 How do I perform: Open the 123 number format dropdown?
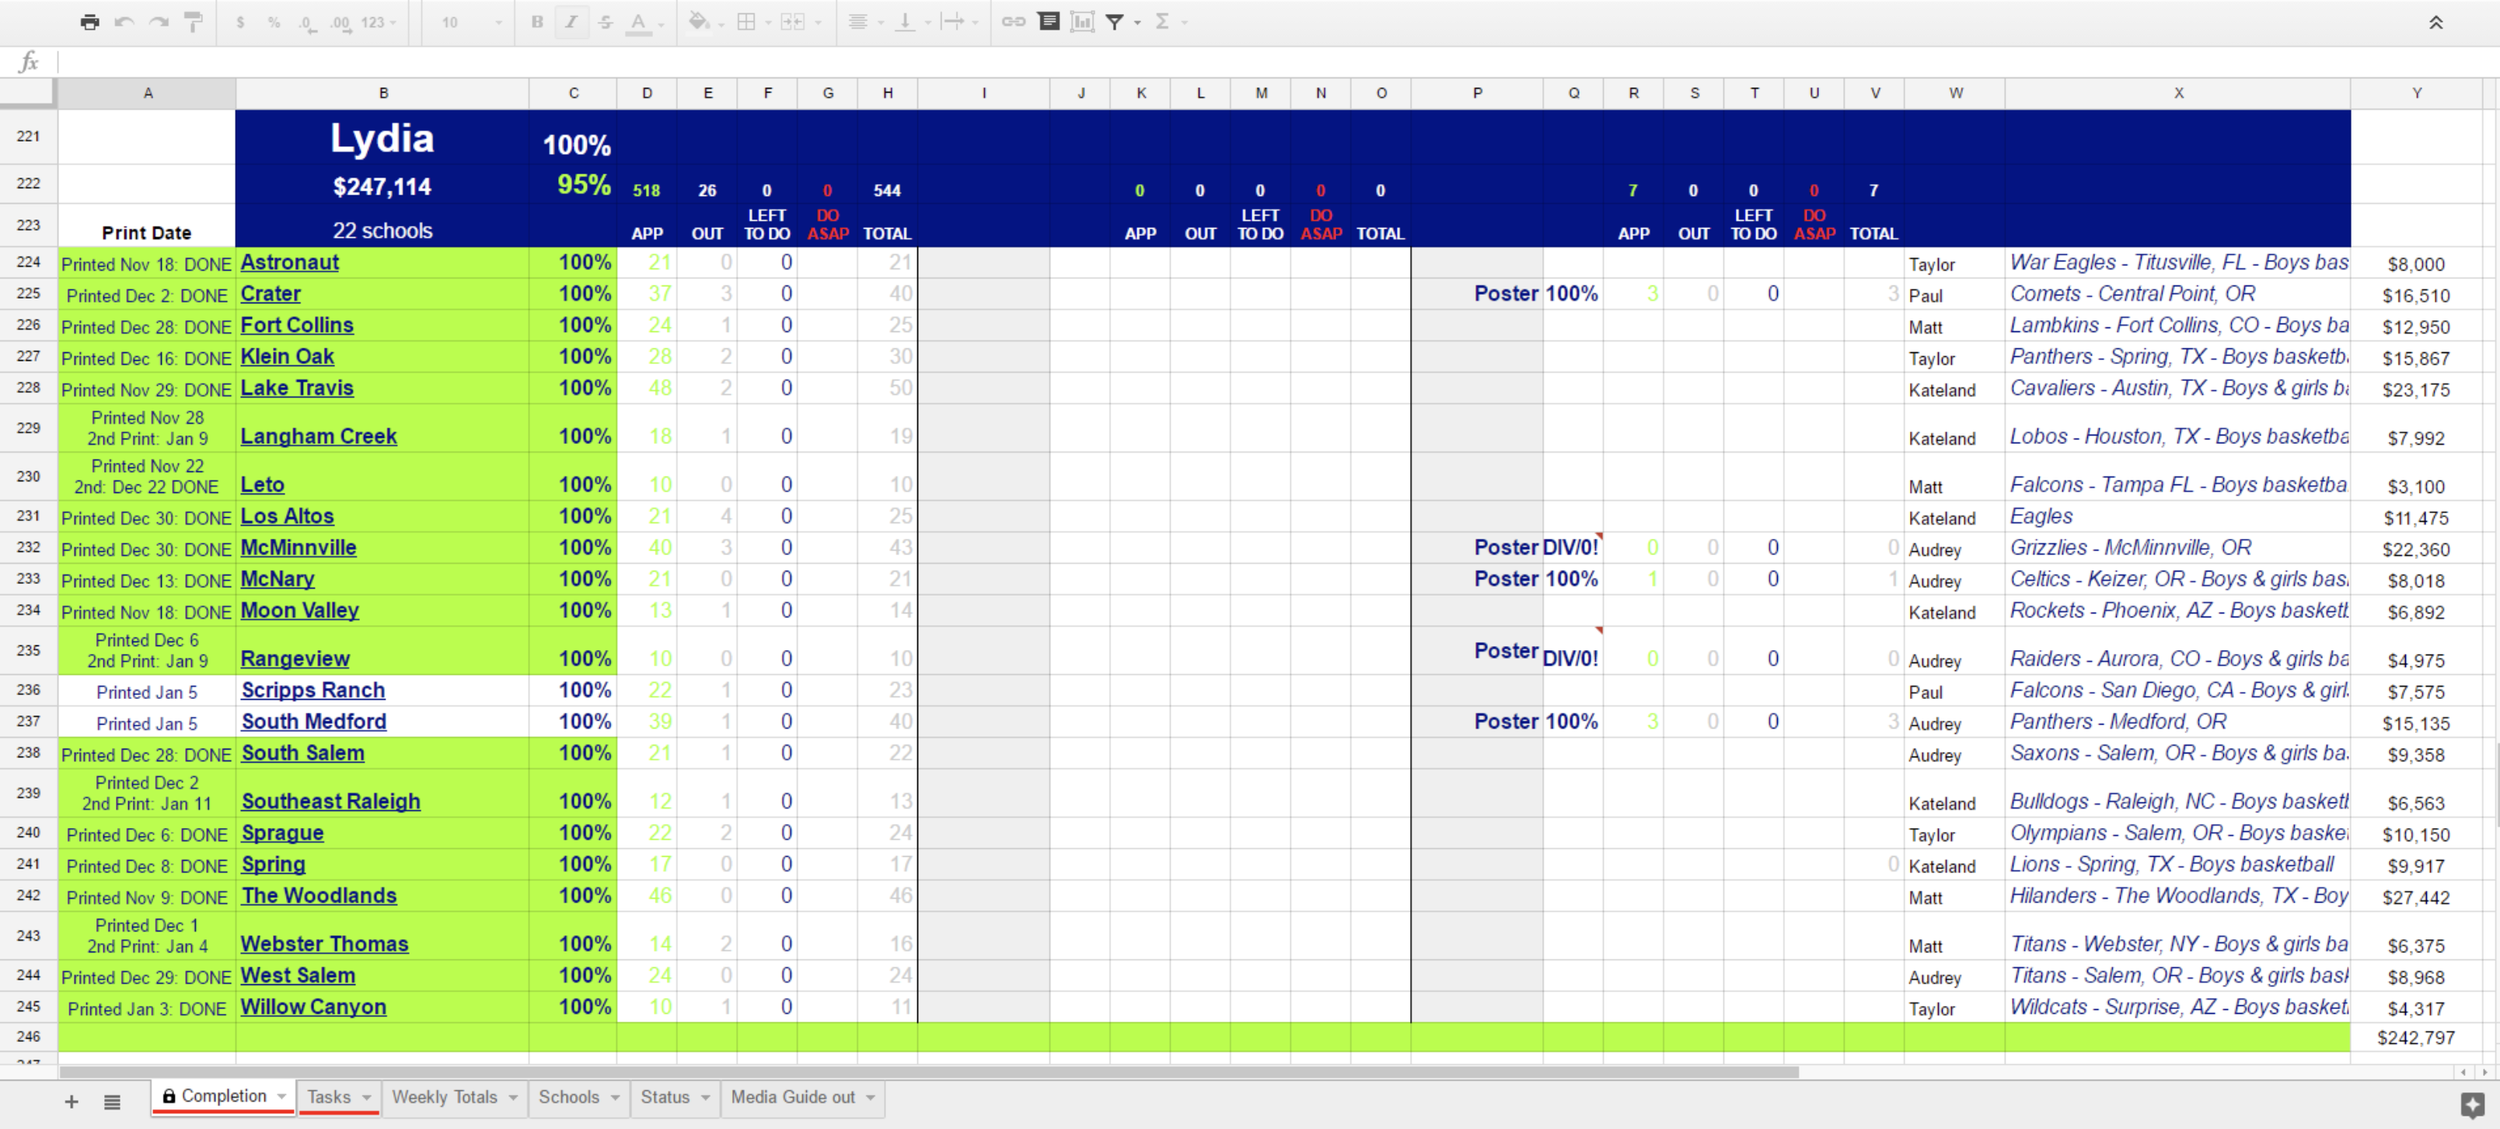coord(379,22)
